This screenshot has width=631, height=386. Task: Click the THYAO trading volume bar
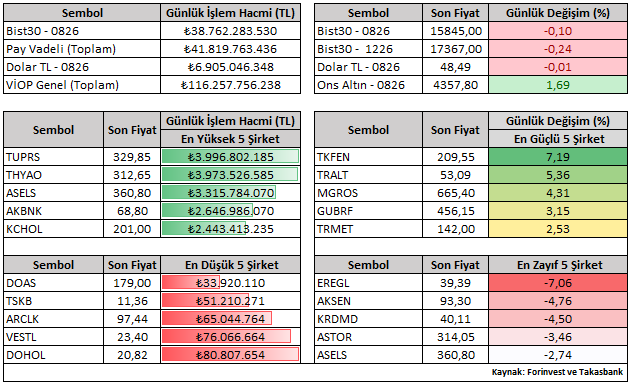(230, 175)
